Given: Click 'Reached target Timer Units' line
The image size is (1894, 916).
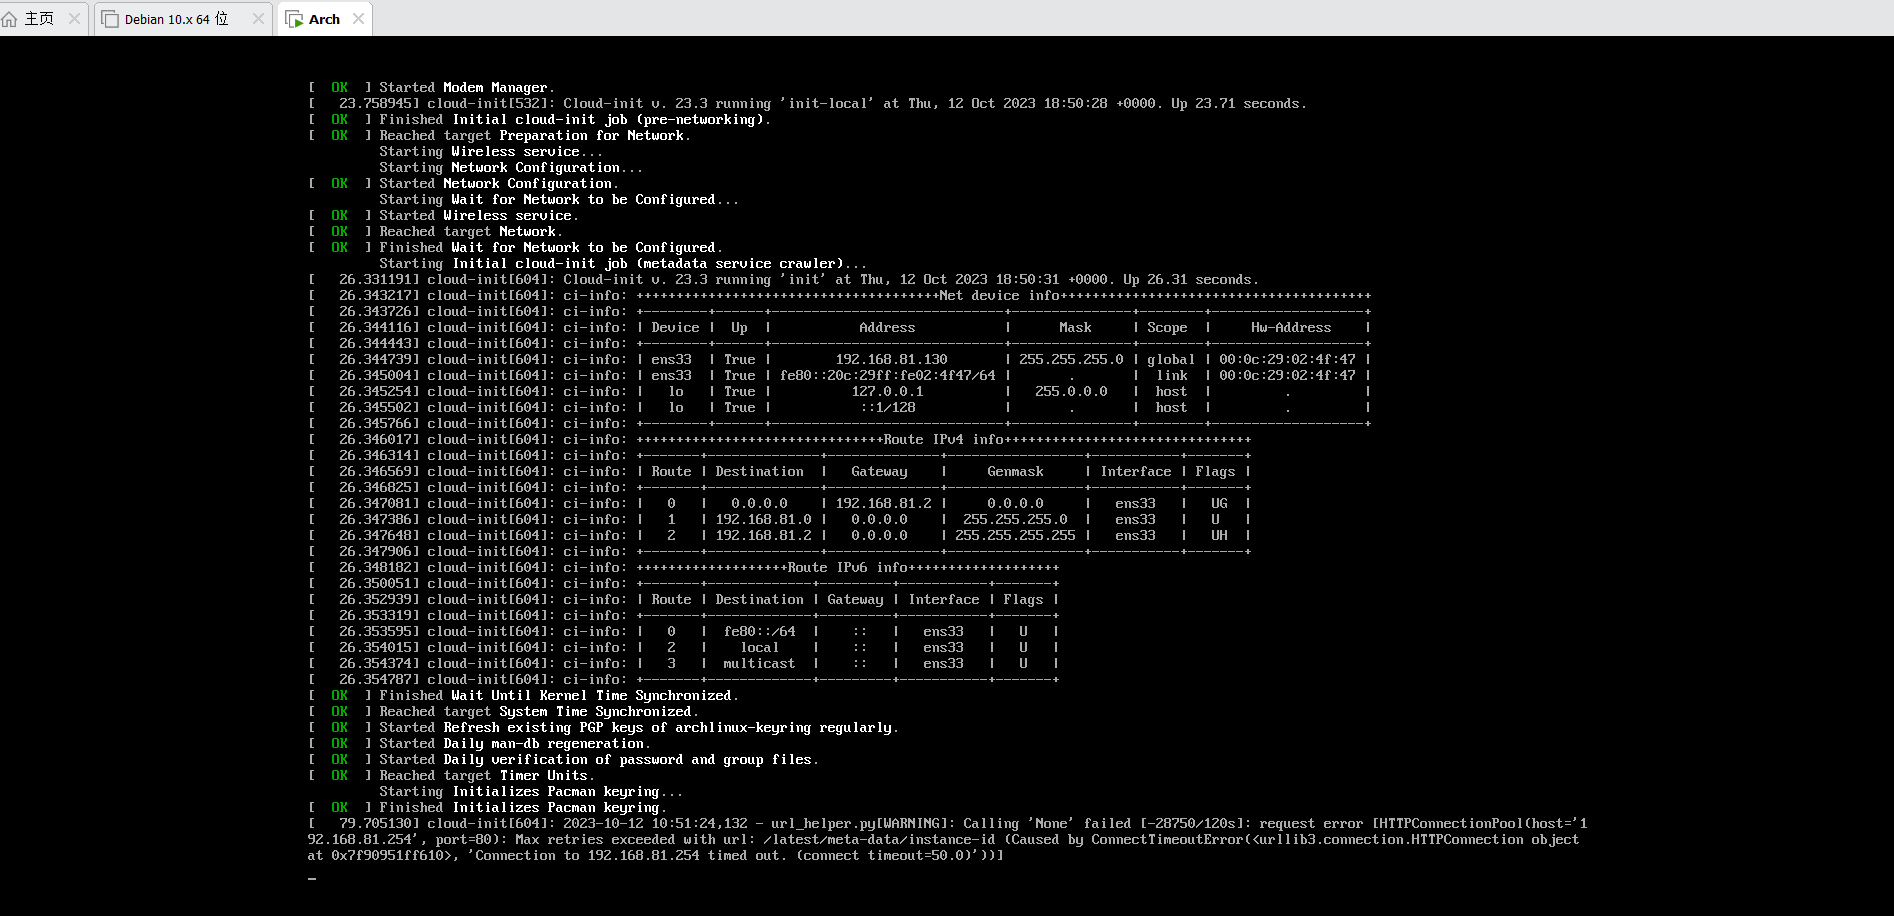Looking at the screenshot, I should [x=451, y=776].
